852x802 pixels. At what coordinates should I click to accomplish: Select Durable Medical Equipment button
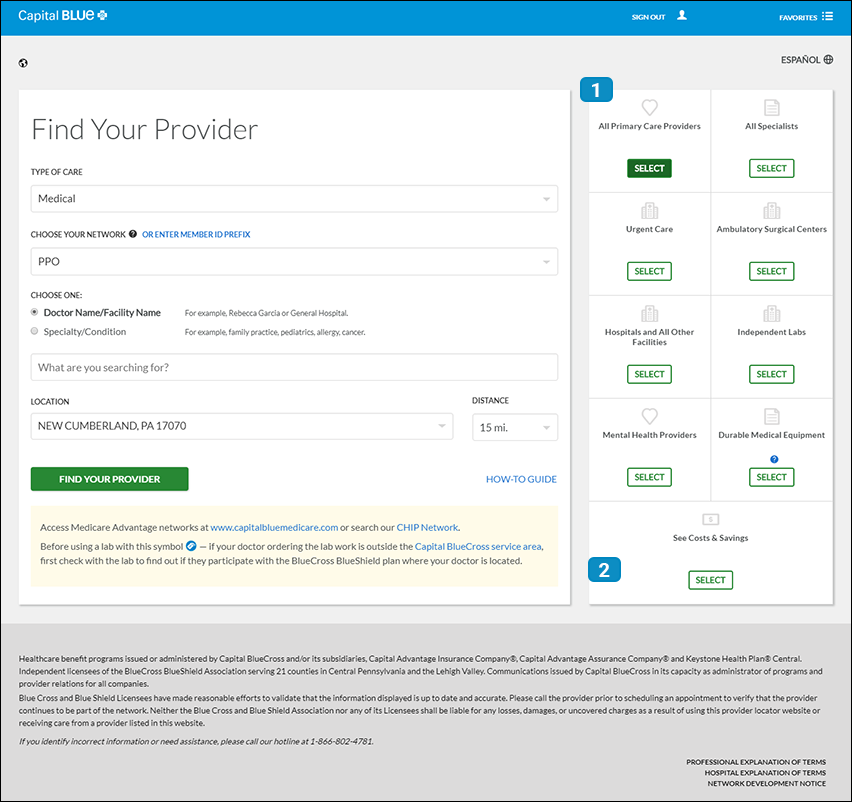(772, 477)
